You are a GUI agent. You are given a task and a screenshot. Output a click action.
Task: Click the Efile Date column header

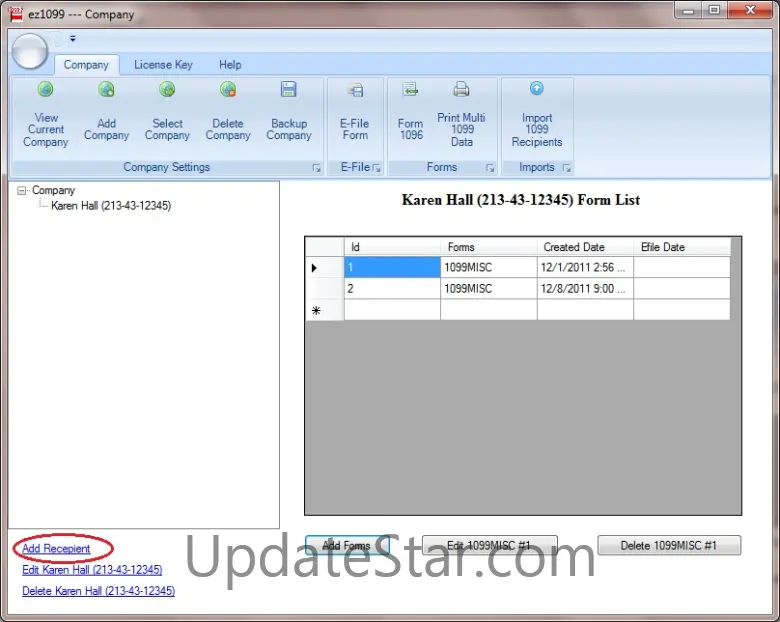(682, 247)
